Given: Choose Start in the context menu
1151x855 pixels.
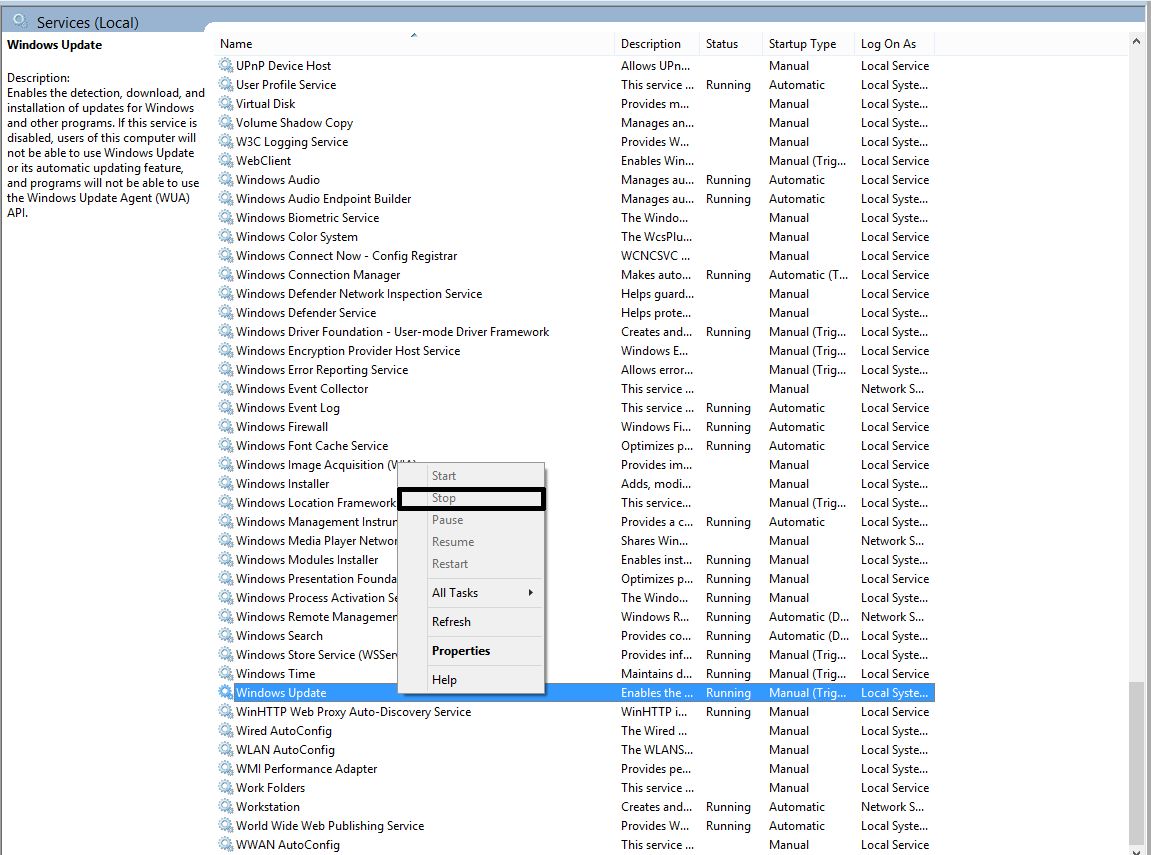Looking at the screenshot, I should pos(471,476).
